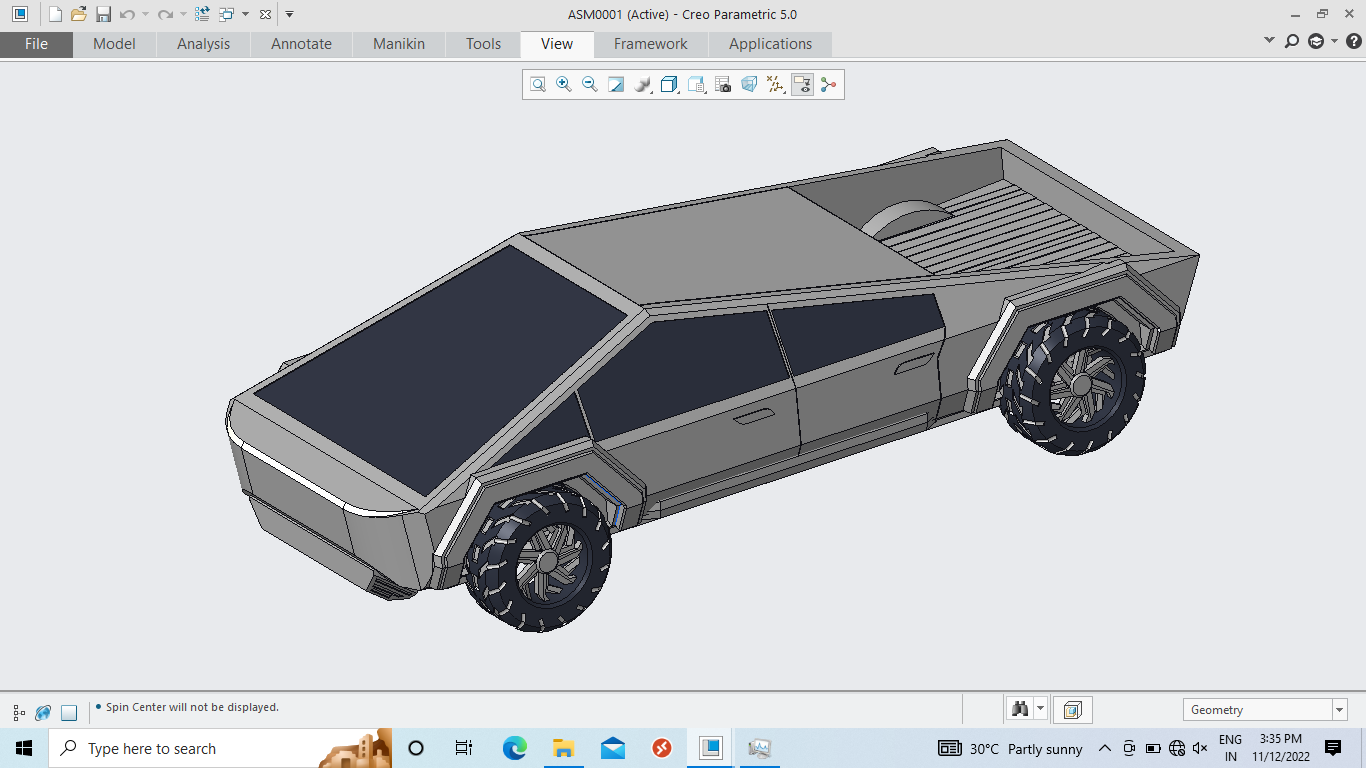Open the Windows Start menu
The width and height of the screenshot is (1366, 768).
[x=24, y=748]
